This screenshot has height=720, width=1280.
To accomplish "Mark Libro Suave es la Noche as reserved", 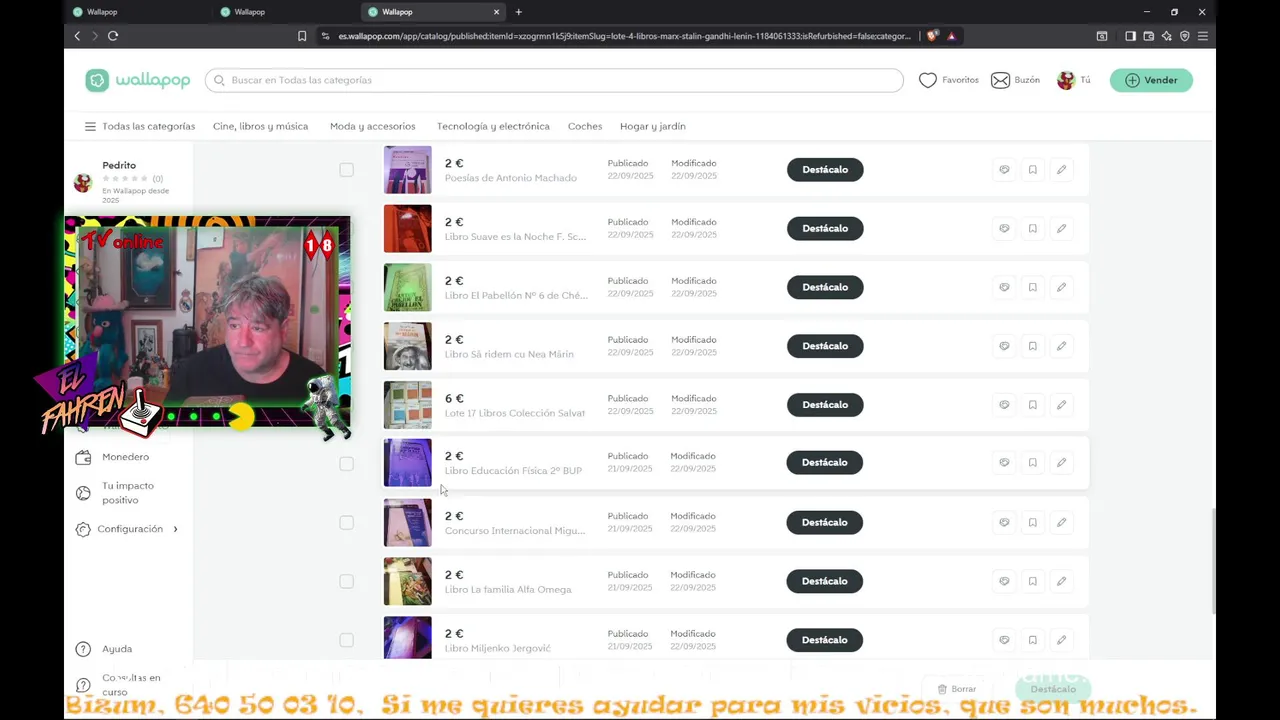I will pyautogui.click(x=1033, y=229).
